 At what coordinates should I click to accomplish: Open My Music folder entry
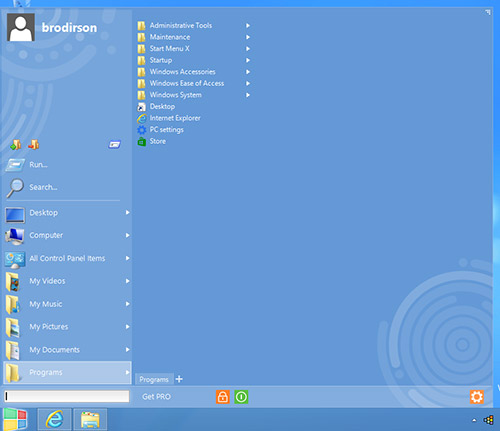[67, 304]
